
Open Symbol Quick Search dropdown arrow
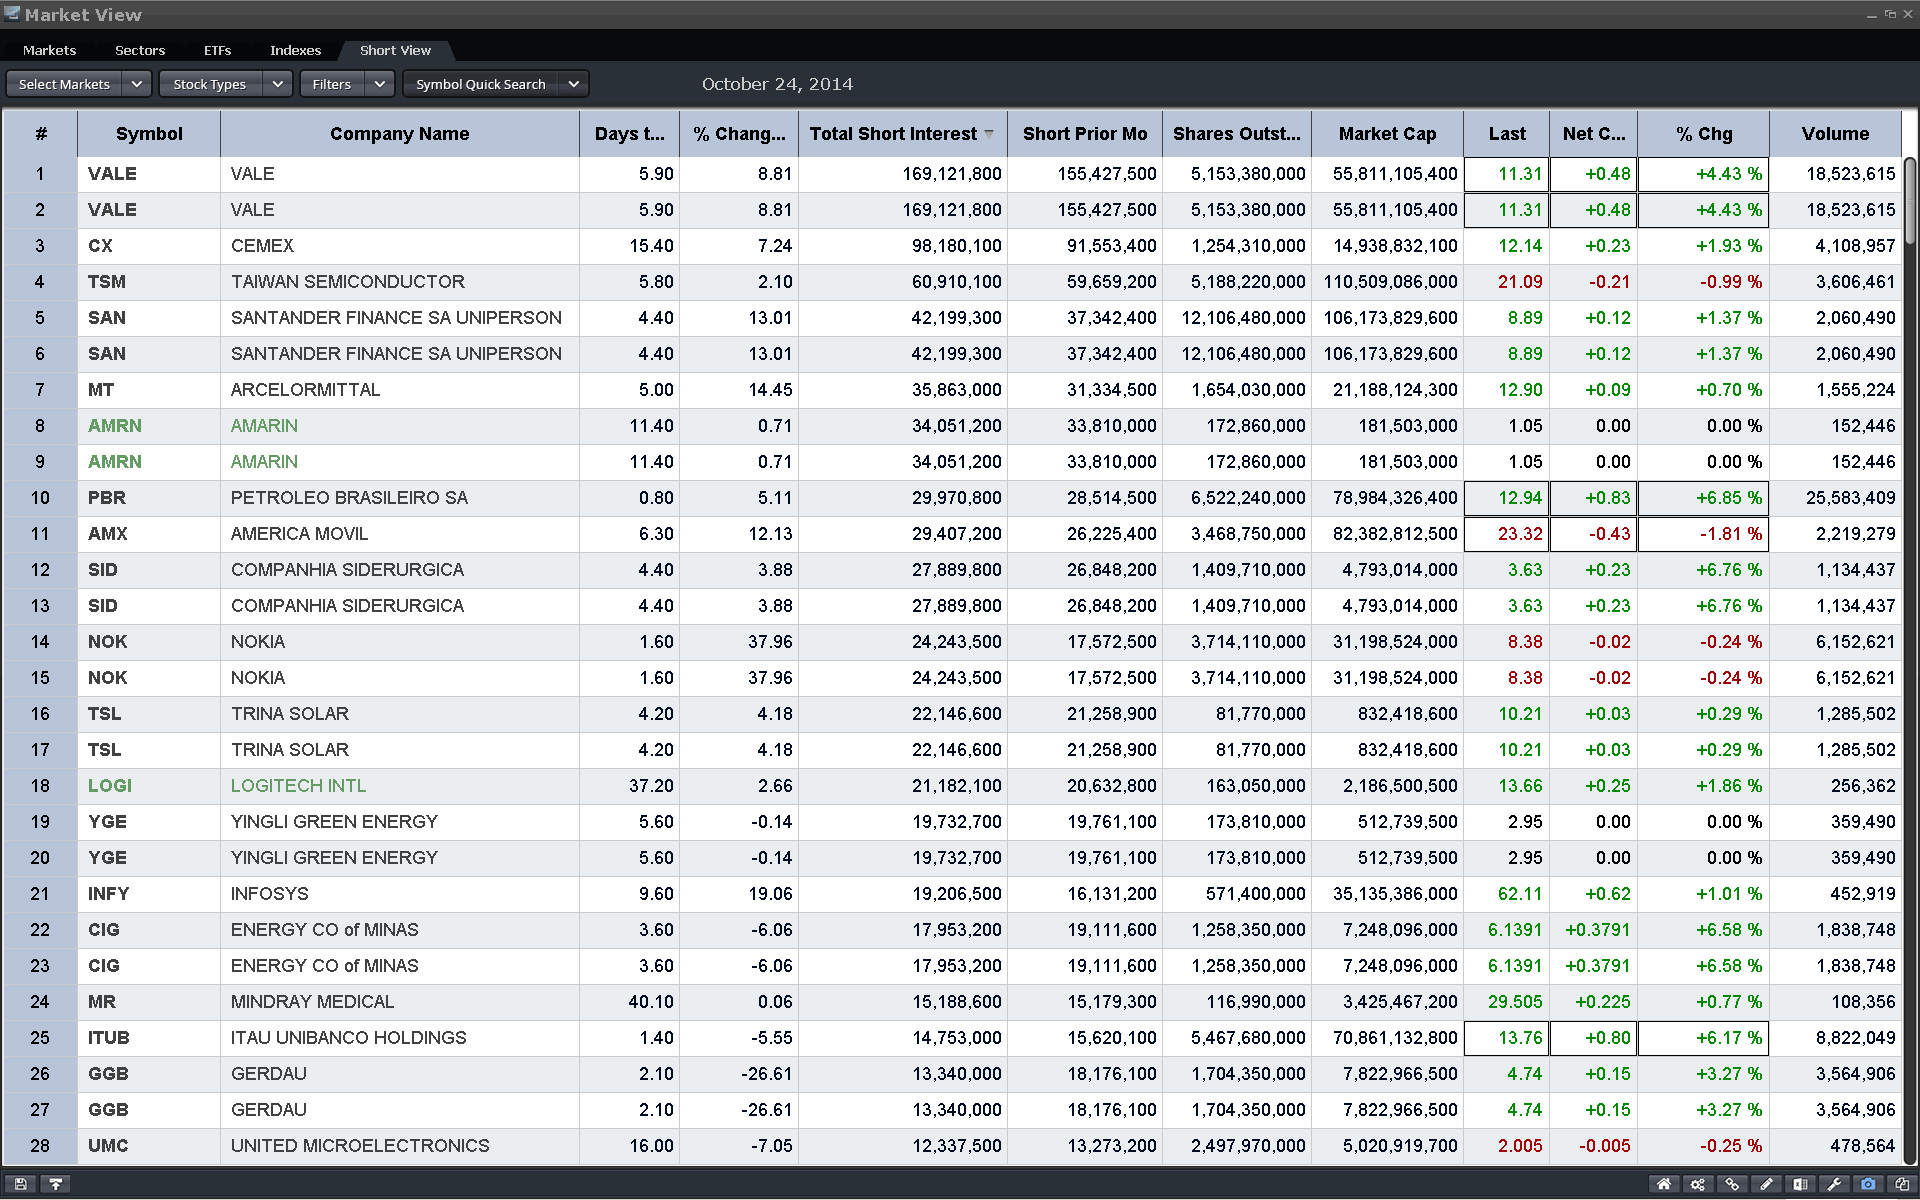pos(574,84)
